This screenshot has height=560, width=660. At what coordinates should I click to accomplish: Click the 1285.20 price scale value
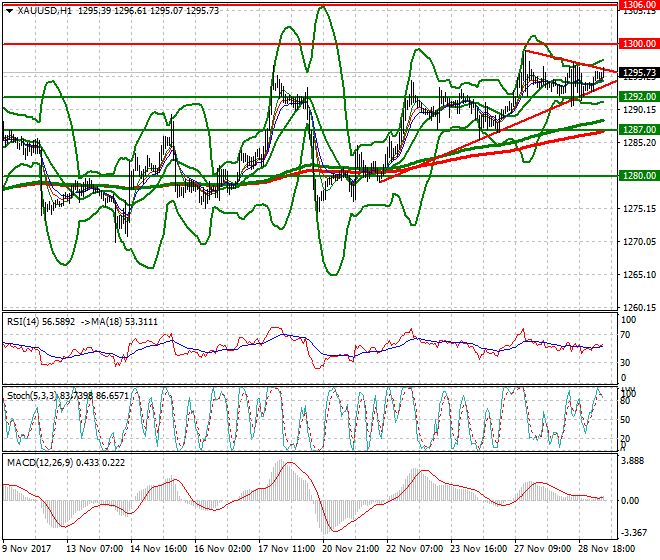click(x=639, y=143)
